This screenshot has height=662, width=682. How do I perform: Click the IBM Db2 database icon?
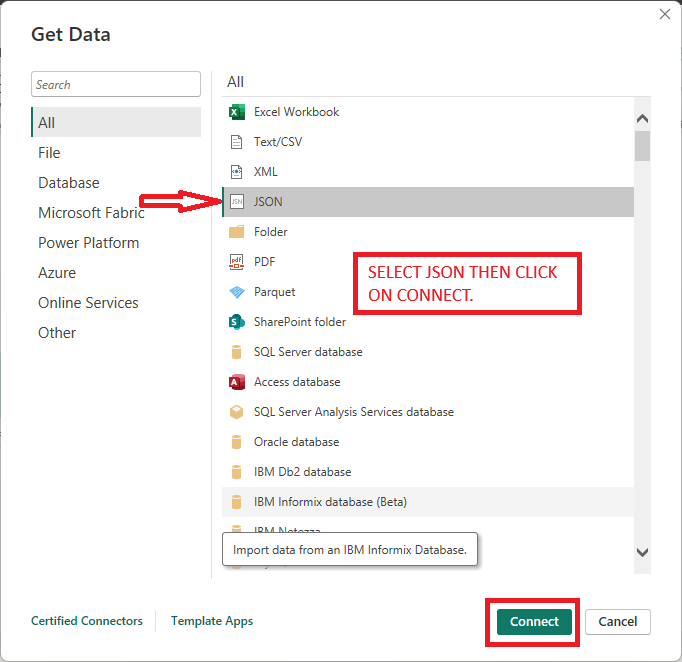coord(236,472)
